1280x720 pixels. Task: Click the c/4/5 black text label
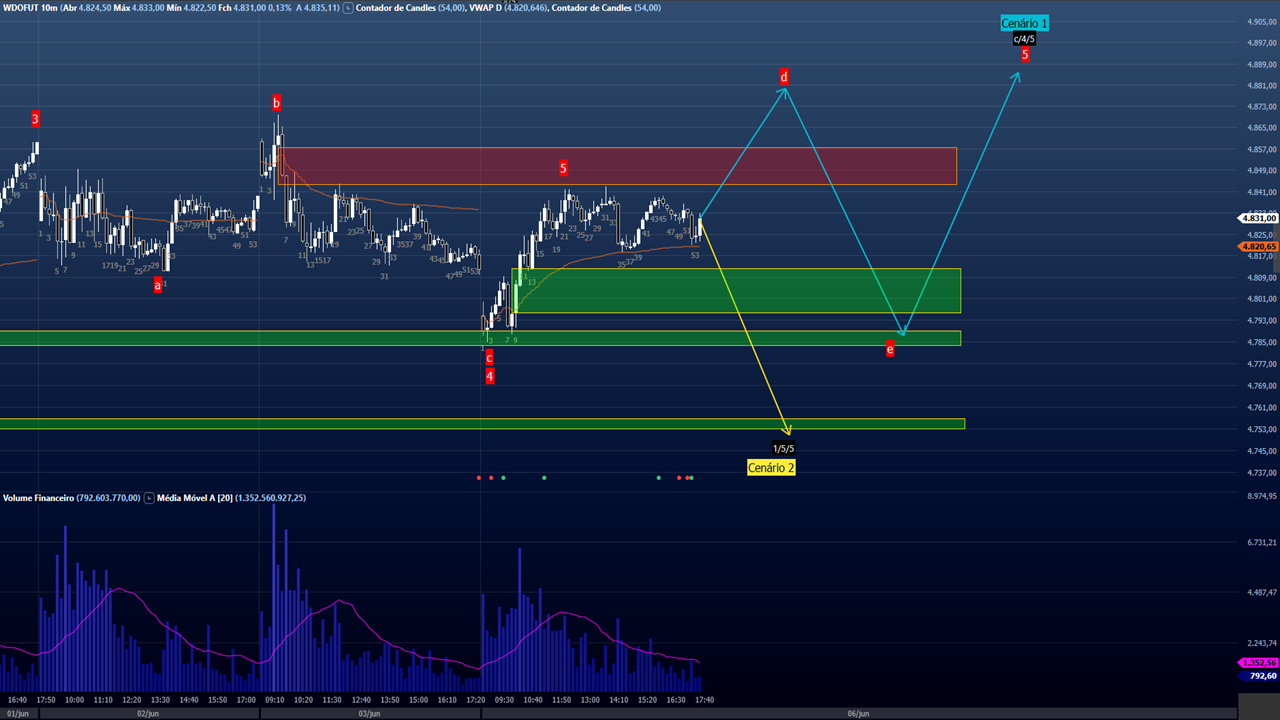pos(1024,39)
